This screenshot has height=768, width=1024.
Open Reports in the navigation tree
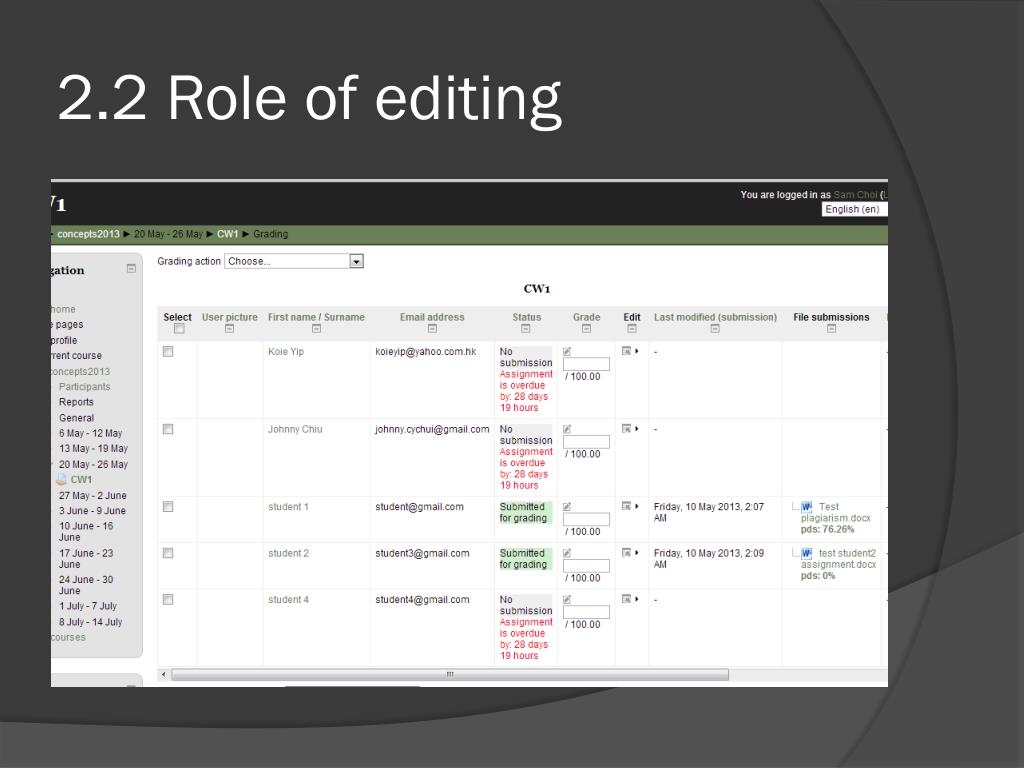tap(76, 402)
